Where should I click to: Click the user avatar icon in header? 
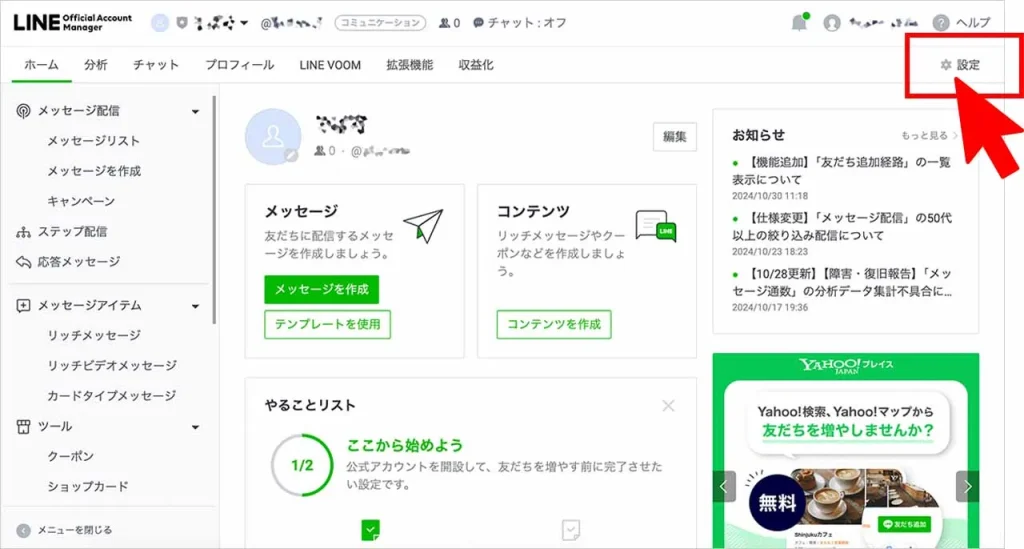click(x=831, y=23)
